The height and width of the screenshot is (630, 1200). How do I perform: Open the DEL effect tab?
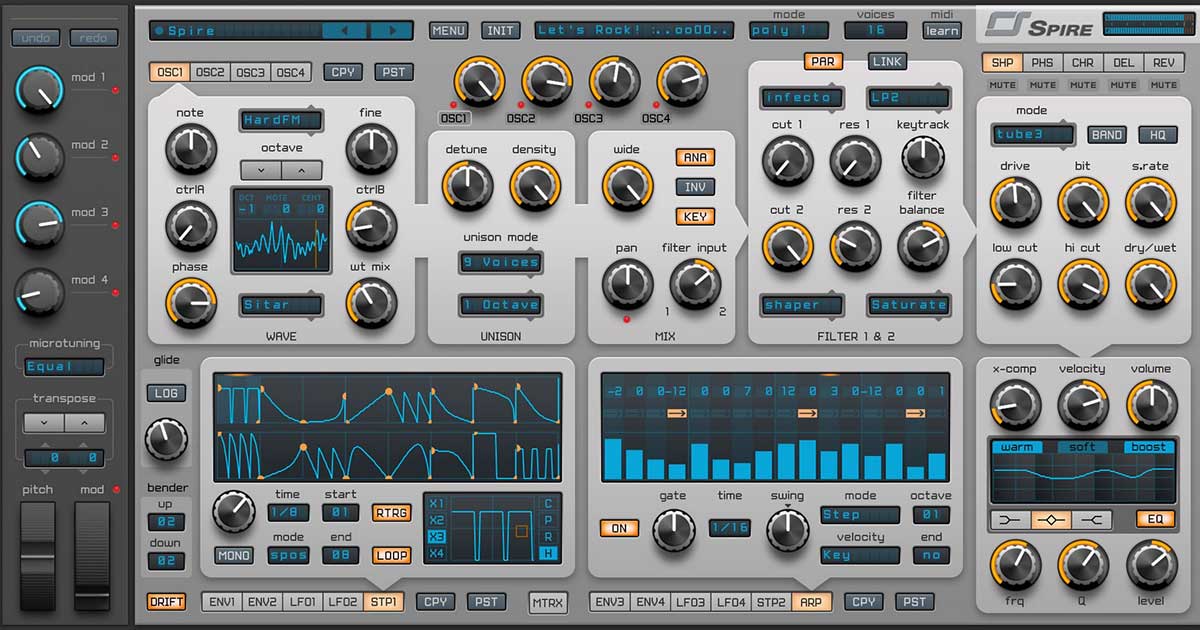point(1123,63)
